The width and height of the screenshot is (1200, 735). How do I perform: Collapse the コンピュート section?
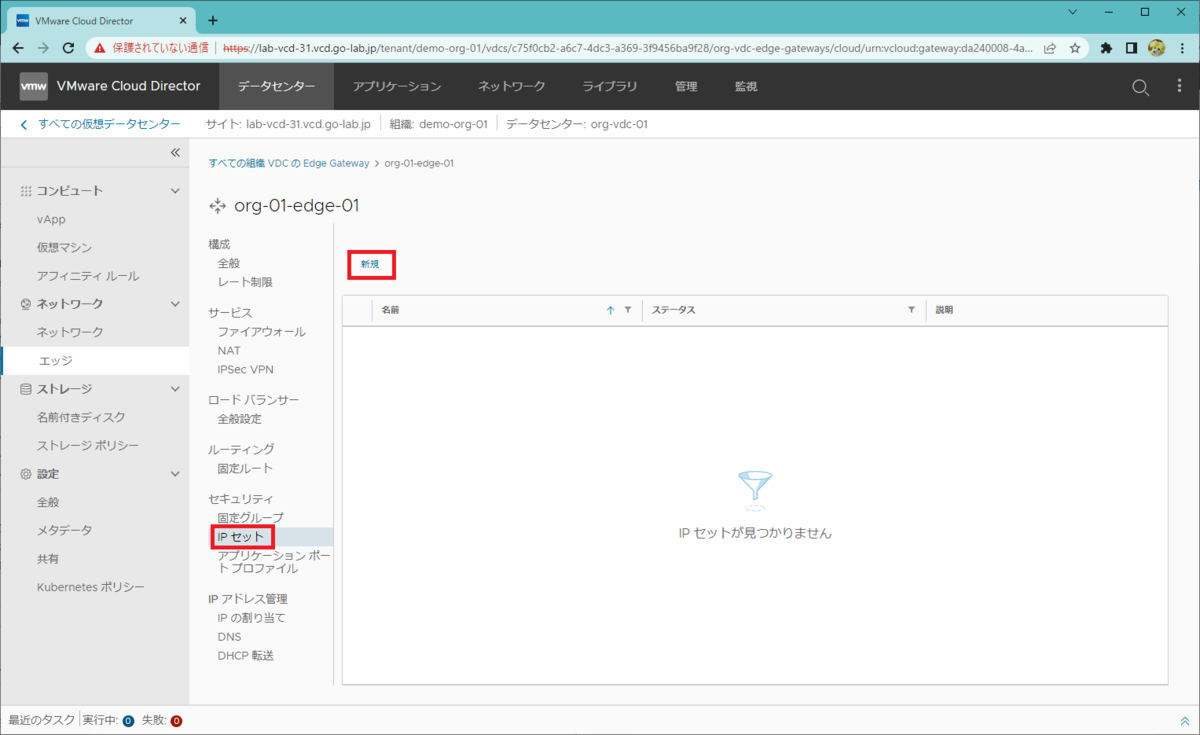pyautogui.click(x=175, y=190)
